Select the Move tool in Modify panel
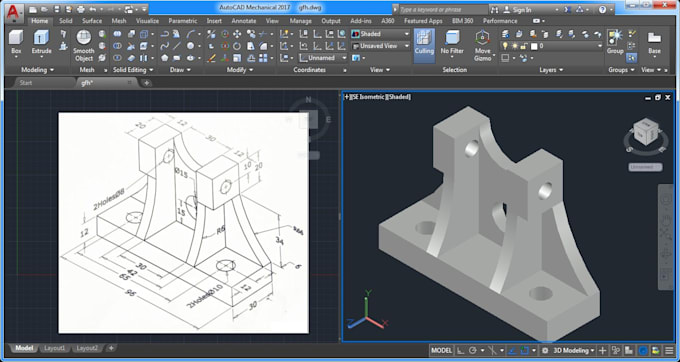Image resolution: width=680 pixels, height=362 pixels. tap(237, 34)
